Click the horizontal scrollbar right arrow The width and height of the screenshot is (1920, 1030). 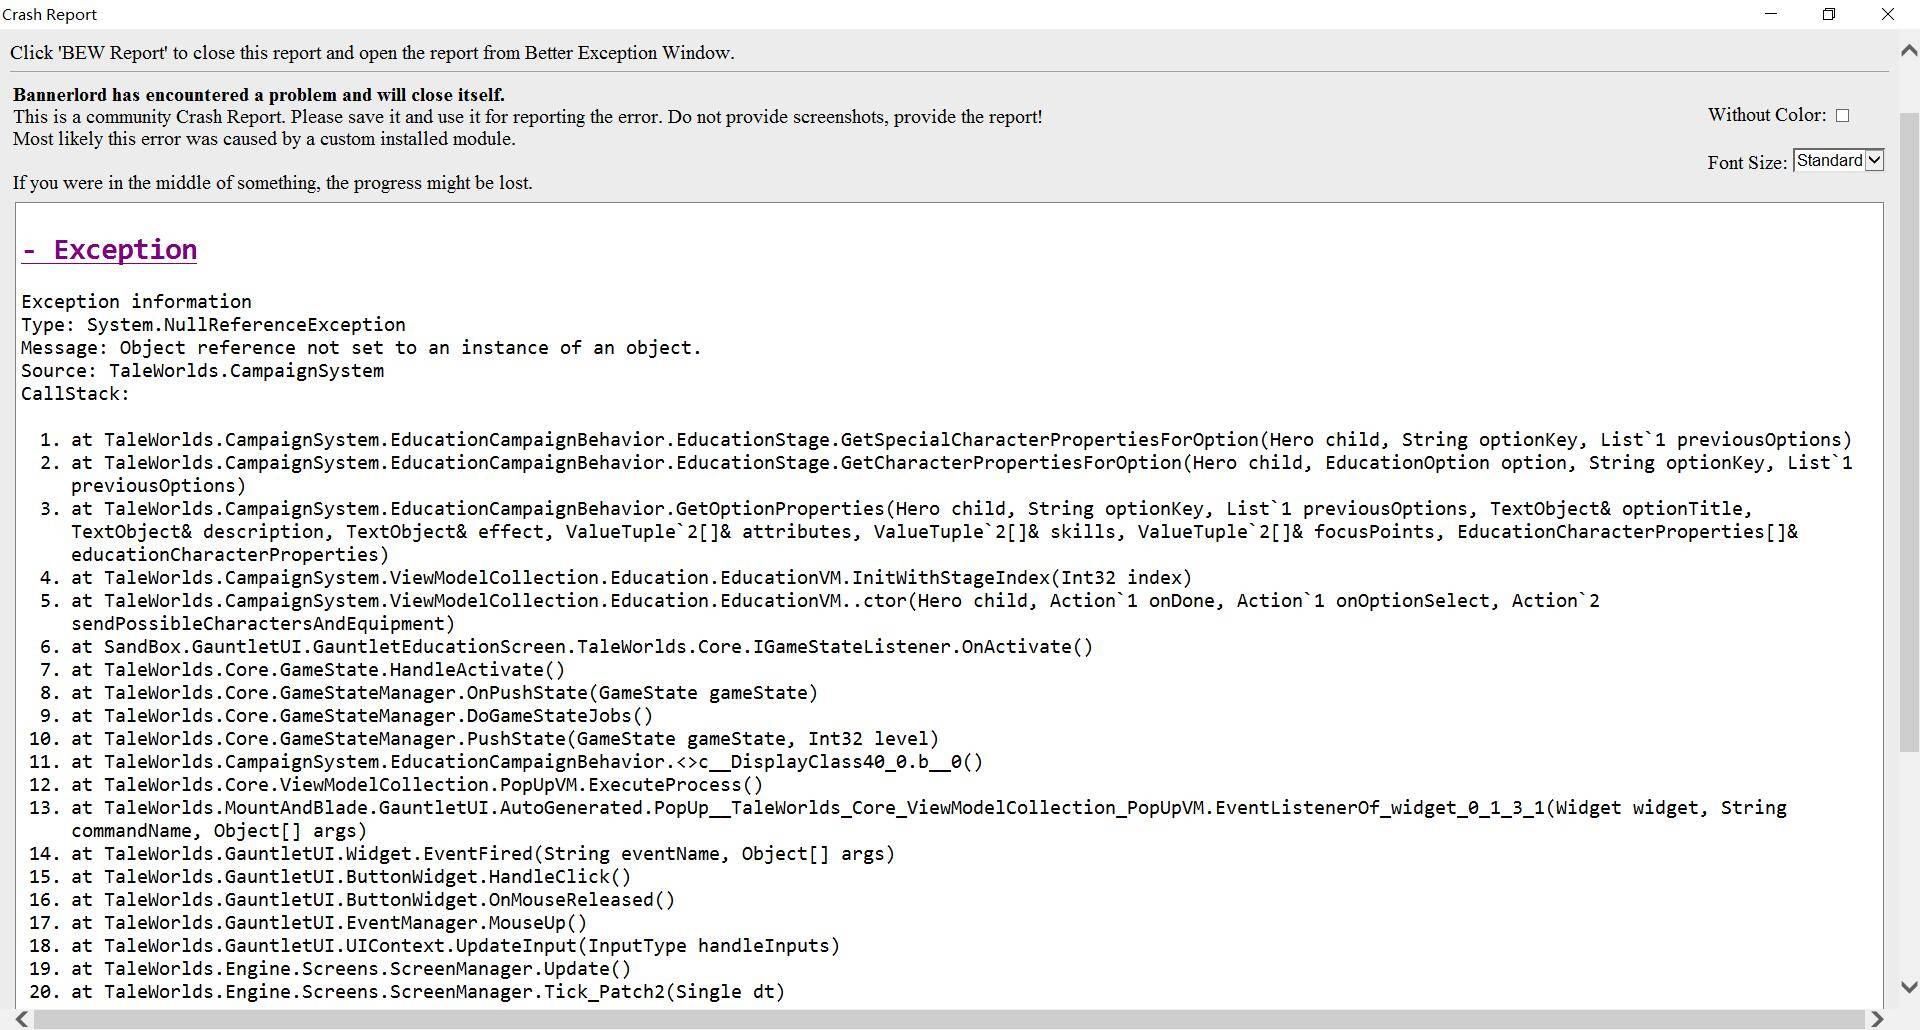[1877, 1019]
